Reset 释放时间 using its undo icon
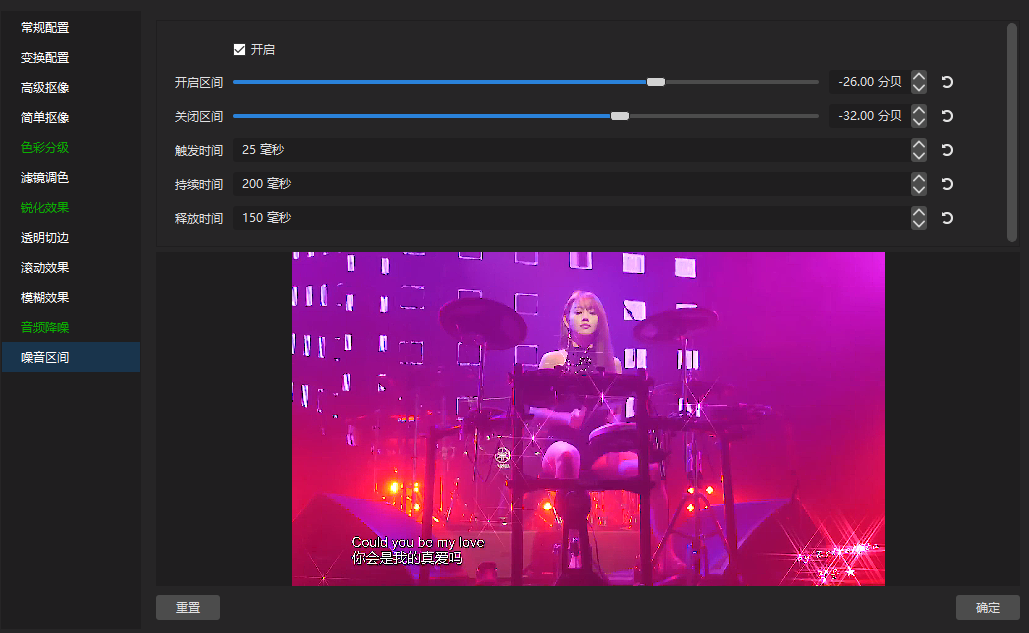Viewport: 1029px width, 633px height. click(947, 218)
